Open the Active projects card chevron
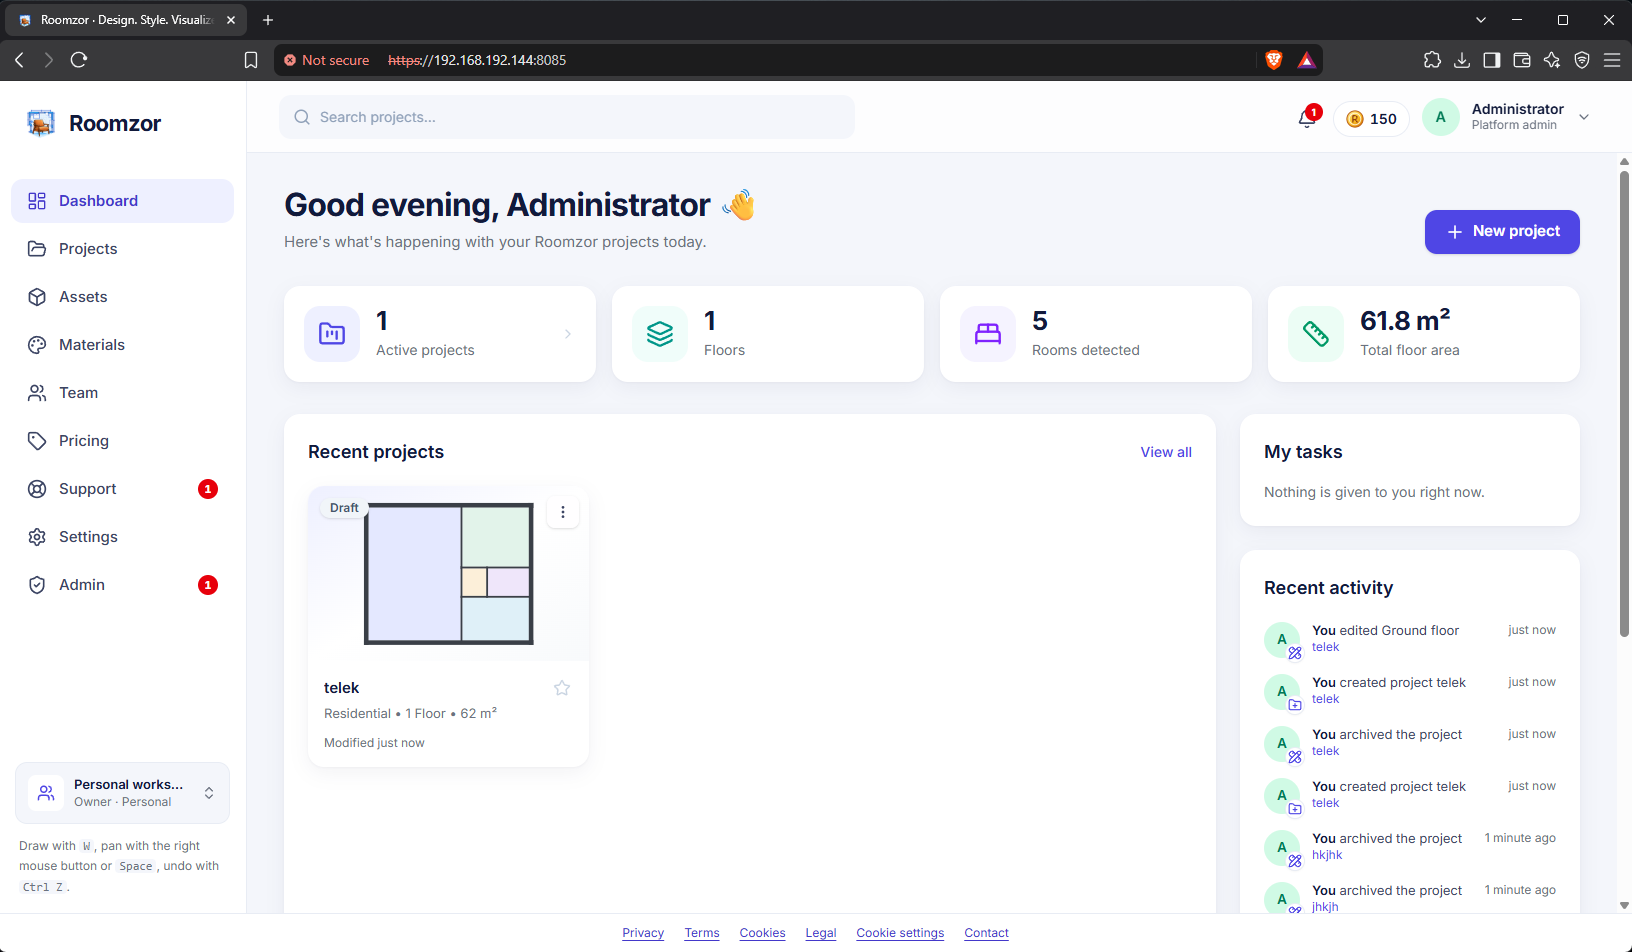Image resolution: width=1632 pixels, height=952 pixels. 568,334
